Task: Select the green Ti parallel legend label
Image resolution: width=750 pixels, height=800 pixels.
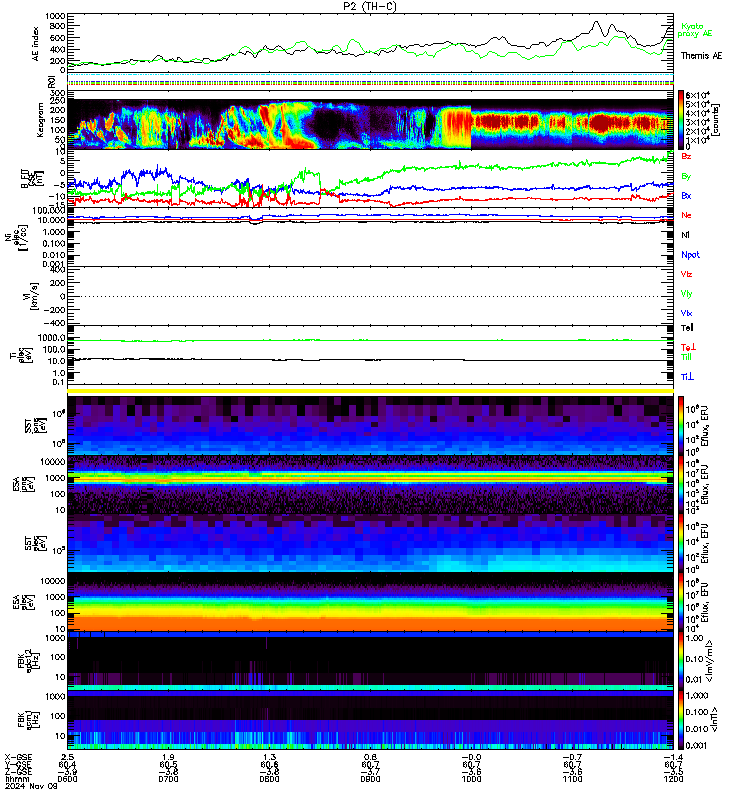Action: point(687,357)
